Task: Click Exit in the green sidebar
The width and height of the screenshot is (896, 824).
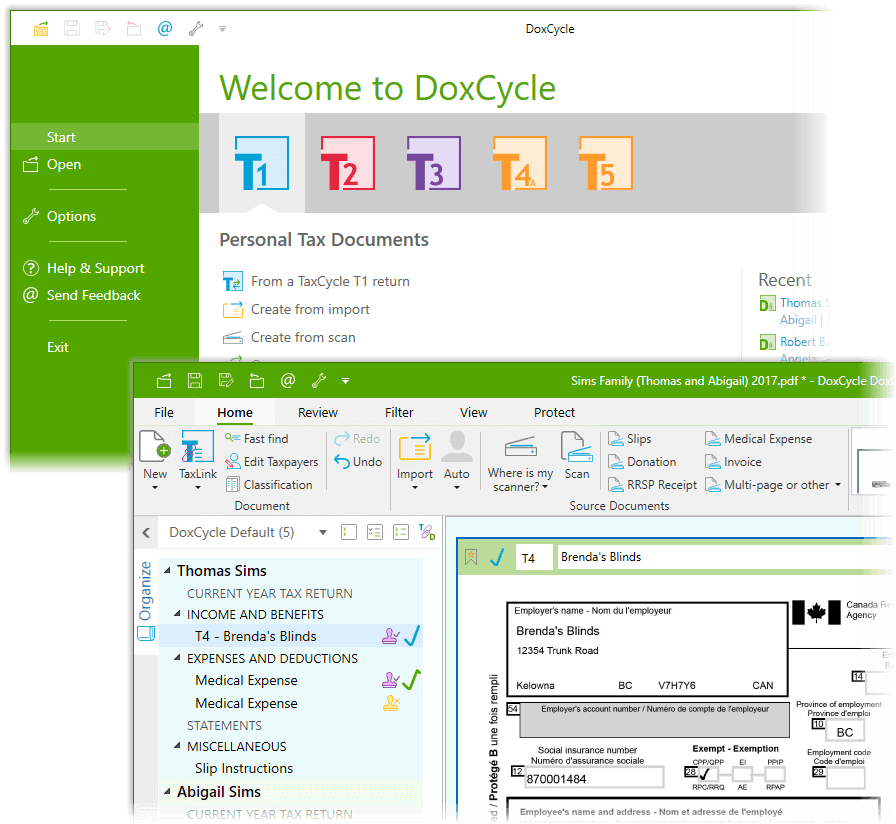Action: click(58, 347)
